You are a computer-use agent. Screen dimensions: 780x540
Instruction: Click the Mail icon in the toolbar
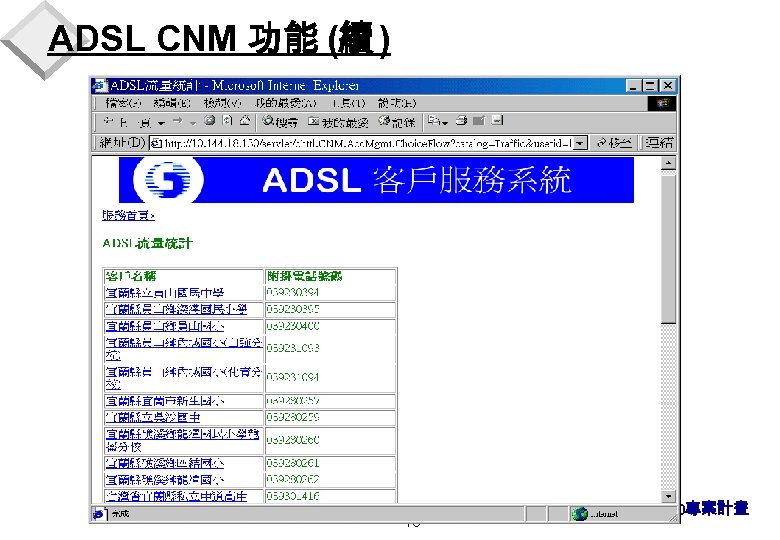pyautogui.click(x=434, y=121)
